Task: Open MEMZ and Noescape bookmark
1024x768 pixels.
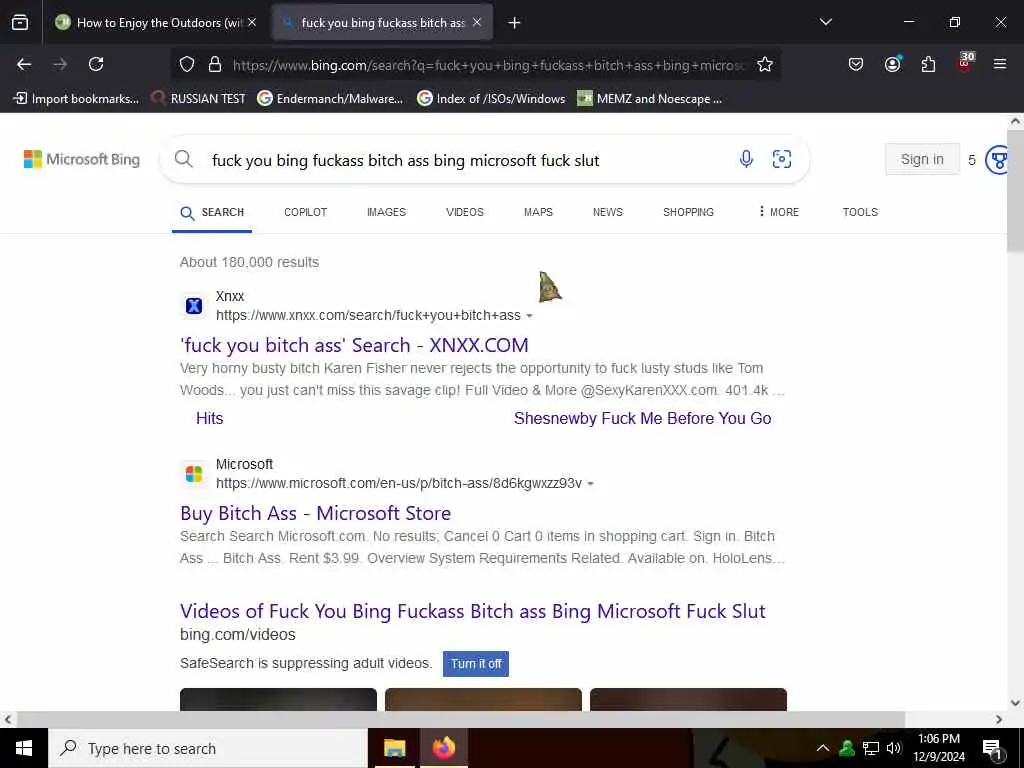Action: pyautogui.click(x=650, y=99)
